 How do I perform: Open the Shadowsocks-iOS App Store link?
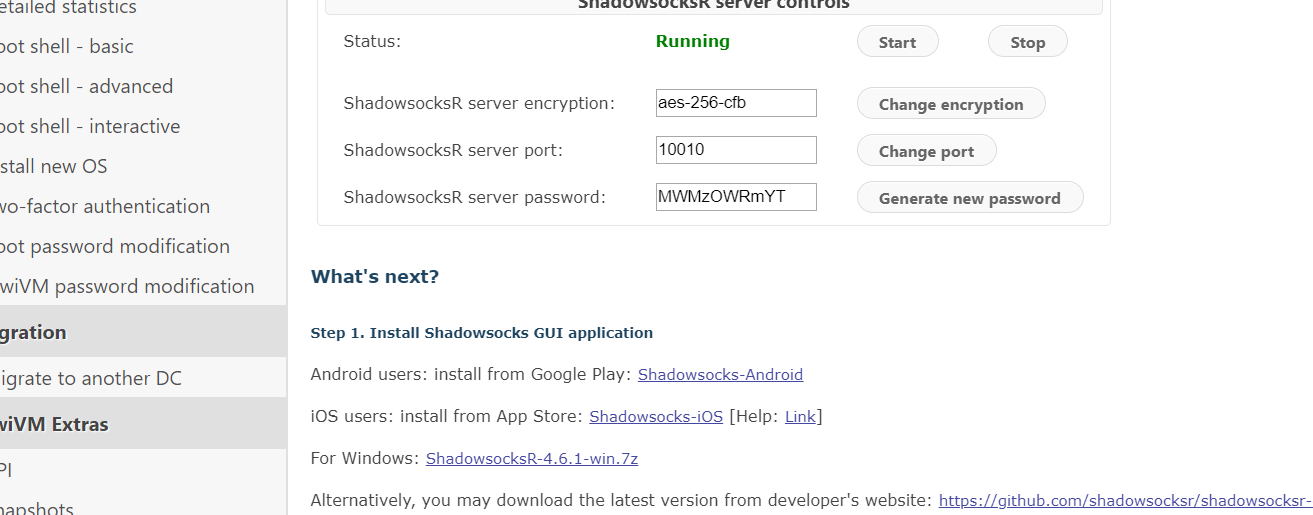656,417
